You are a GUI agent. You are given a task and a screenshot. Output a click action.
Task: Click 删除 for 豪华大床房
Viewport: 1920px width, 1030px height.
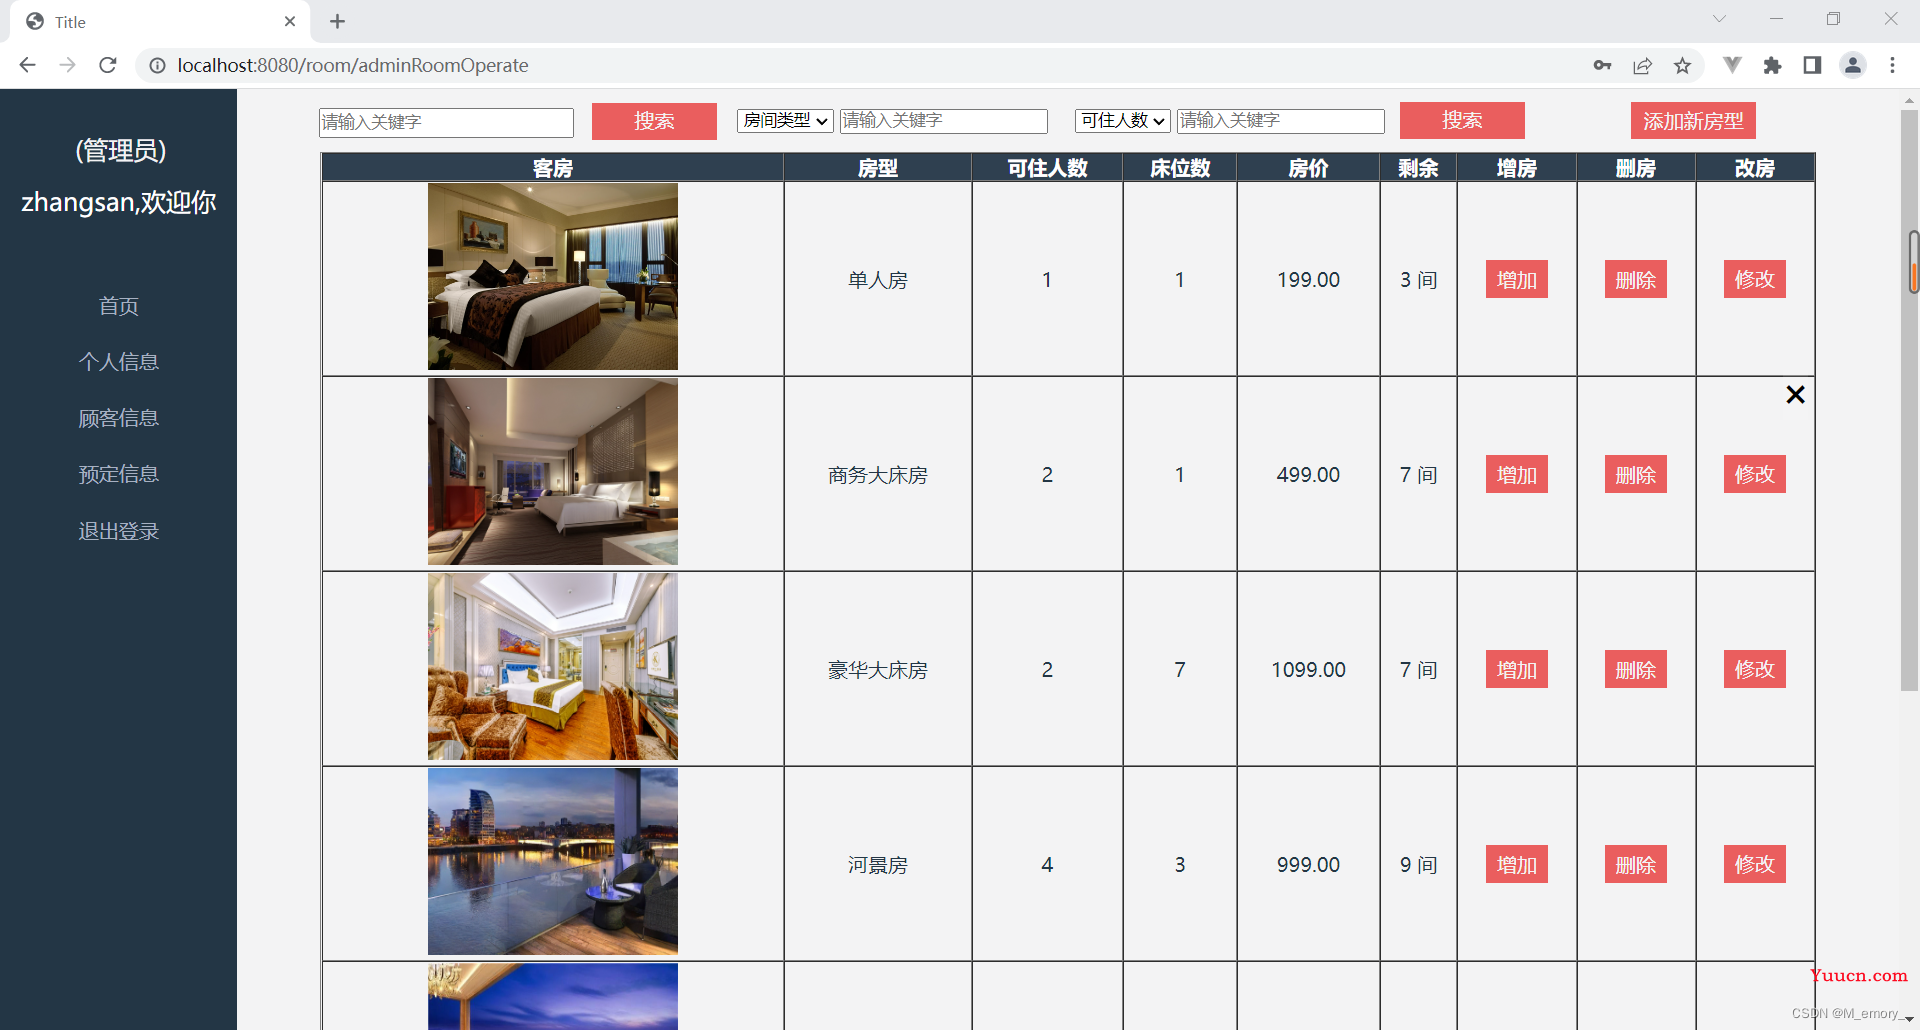pyautogui.click(x=1635, y=670)
